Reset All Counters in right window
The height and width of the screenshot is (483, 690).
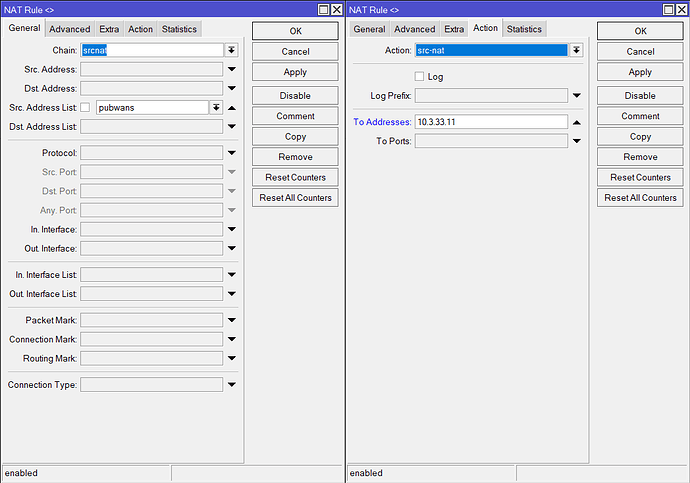[x=640, y=198]
